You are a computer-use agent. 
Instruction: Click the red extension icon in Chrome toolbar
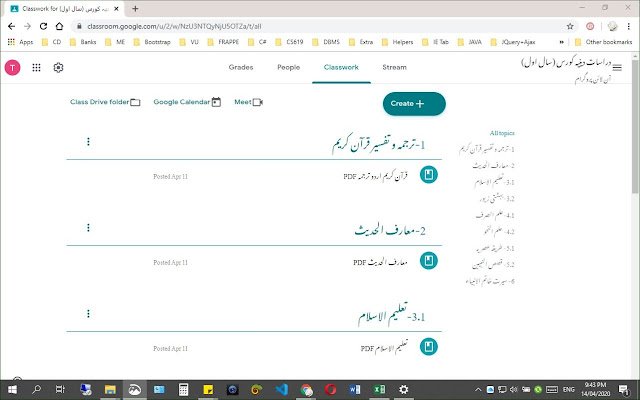pos(590,26)
